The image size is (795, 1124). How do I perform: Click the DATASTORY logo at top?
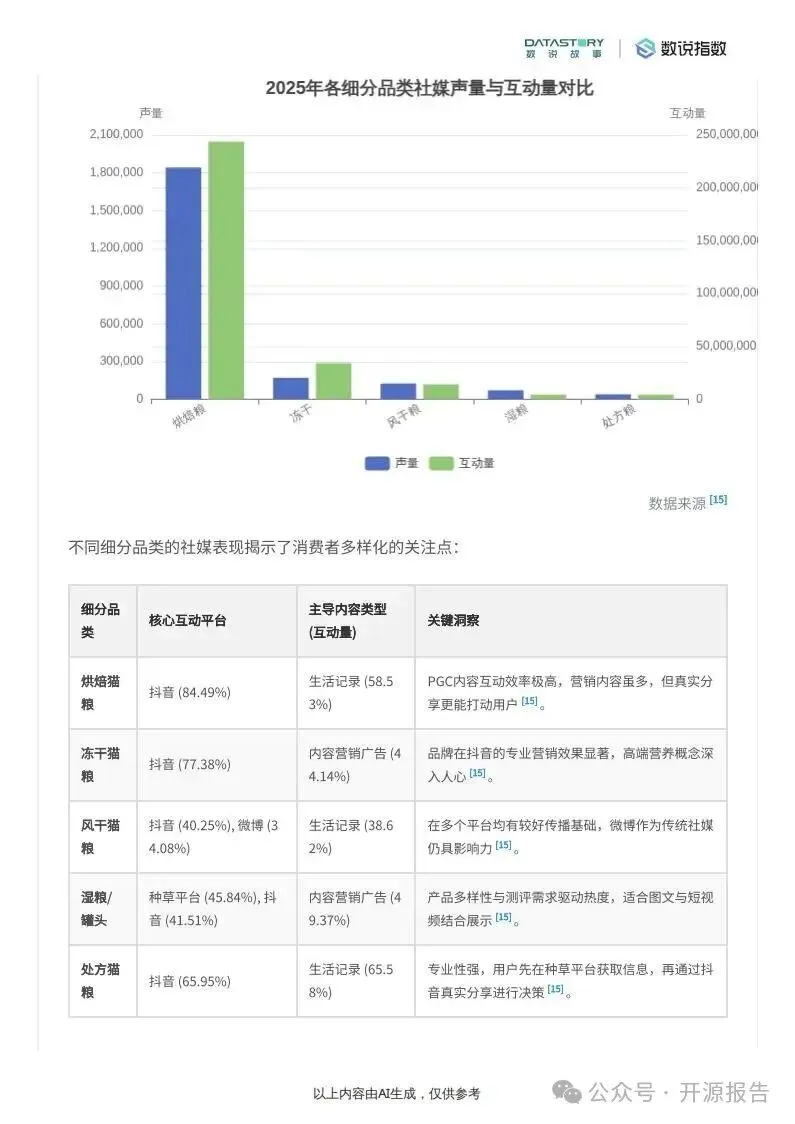pyautogui.click(x=564, y=48)
